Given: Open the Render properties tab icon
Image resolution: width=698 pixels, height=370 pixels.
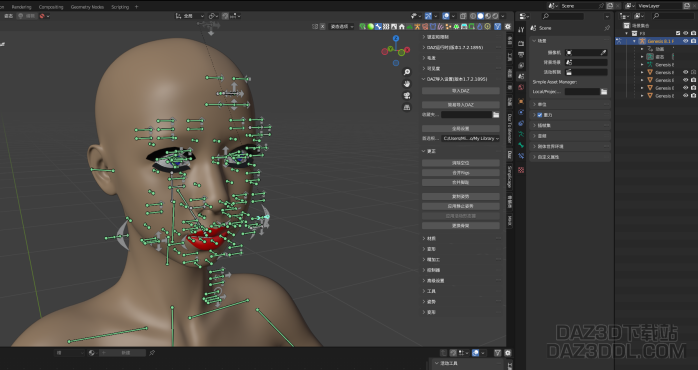Looking at the screenshot, I should [521, 43].
